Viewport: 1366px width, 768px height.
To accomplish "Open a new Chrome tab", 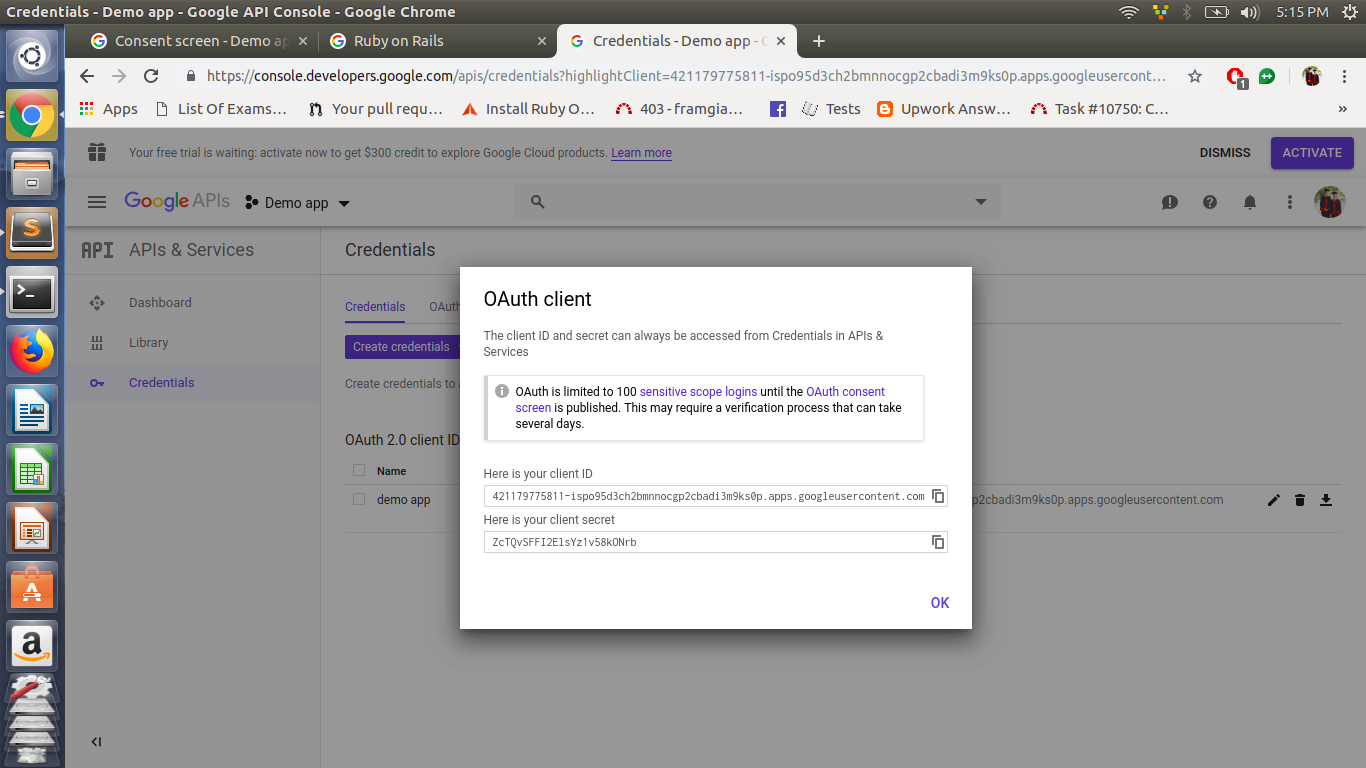I will tap(819, 41).
